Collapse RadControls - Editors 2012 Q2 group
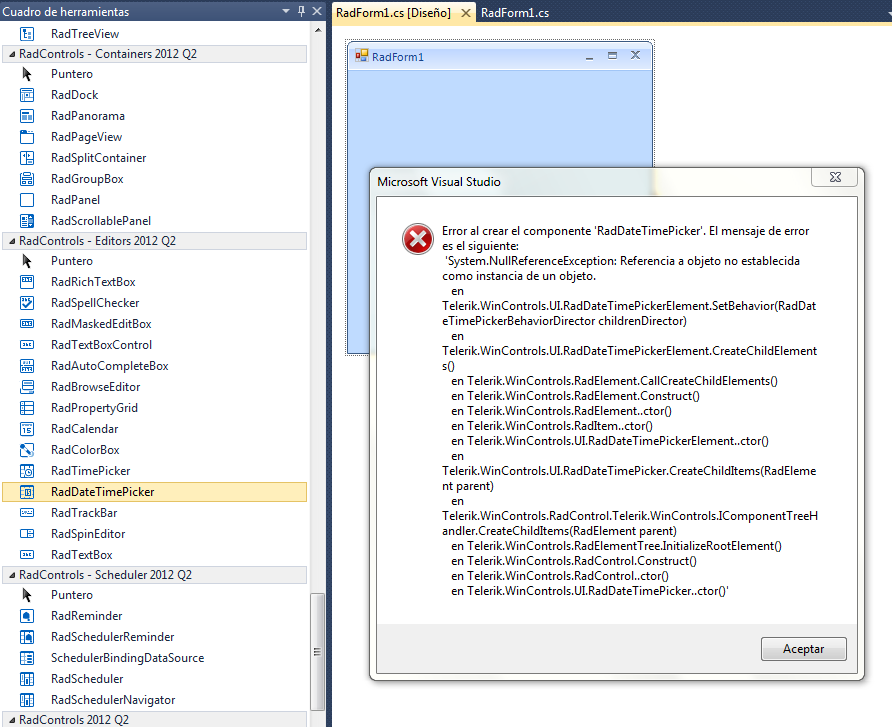 [12, 241]
